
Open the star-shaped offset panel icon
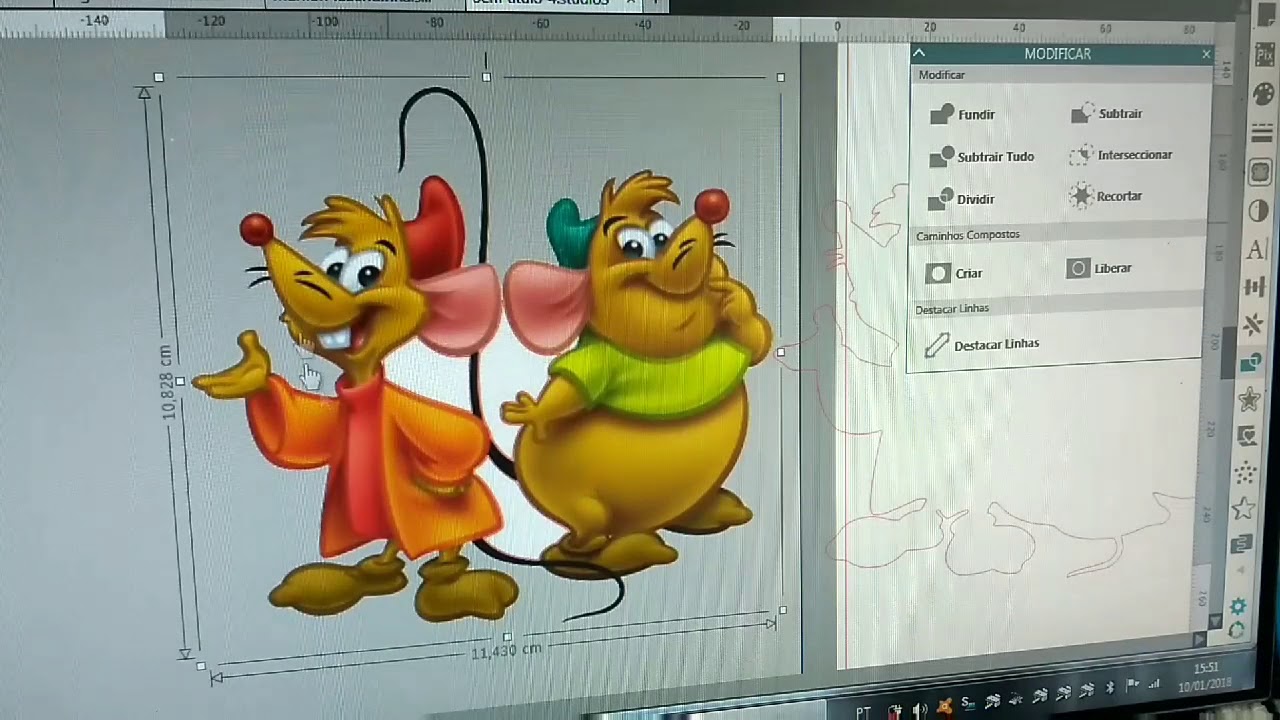coord(1249,400)
